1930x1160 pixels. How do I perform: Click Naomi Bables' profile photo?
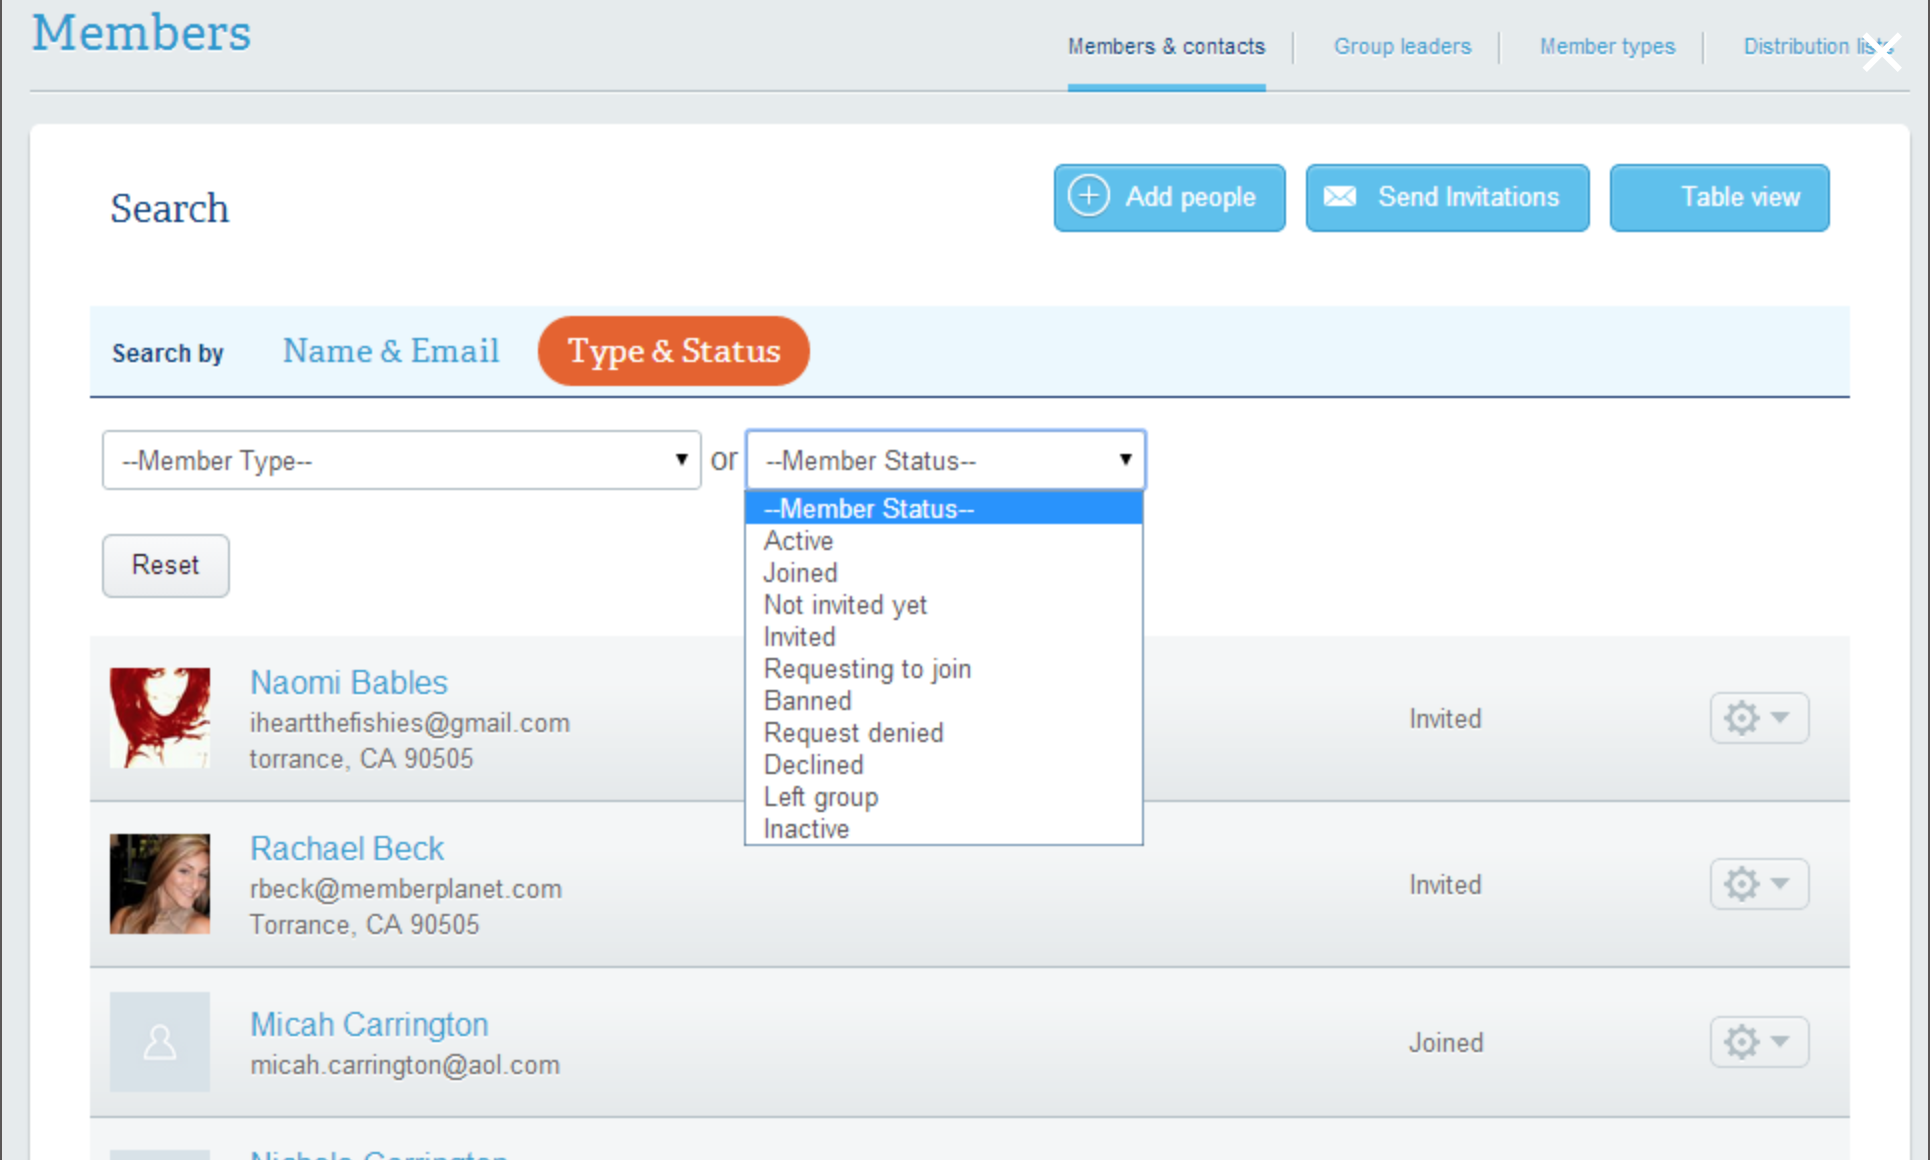[x=160, y=718]
